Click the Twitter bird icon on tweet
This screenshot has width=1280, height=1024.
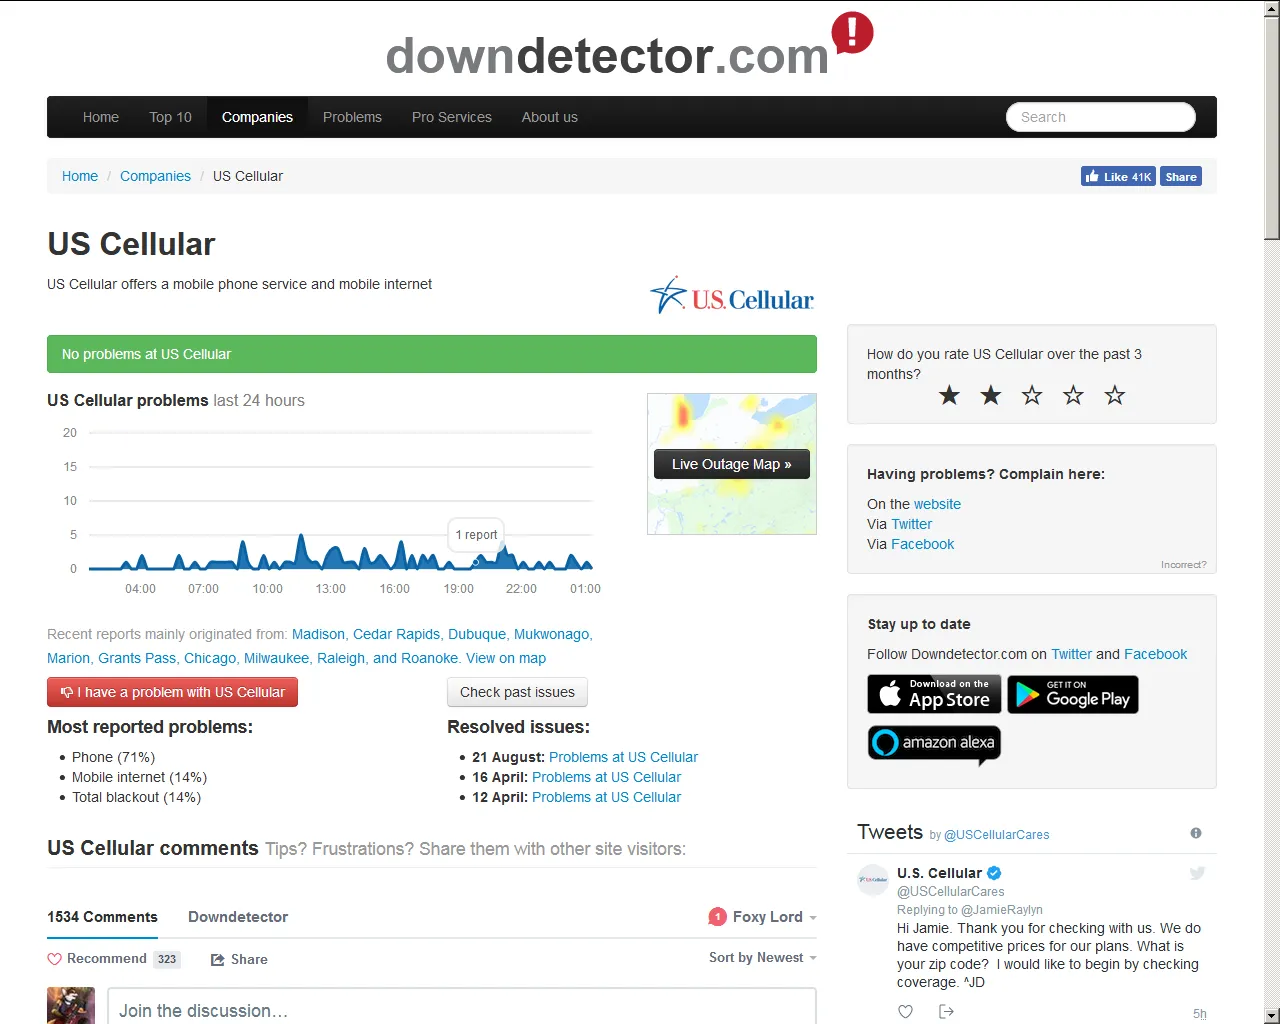[1197, 873]
